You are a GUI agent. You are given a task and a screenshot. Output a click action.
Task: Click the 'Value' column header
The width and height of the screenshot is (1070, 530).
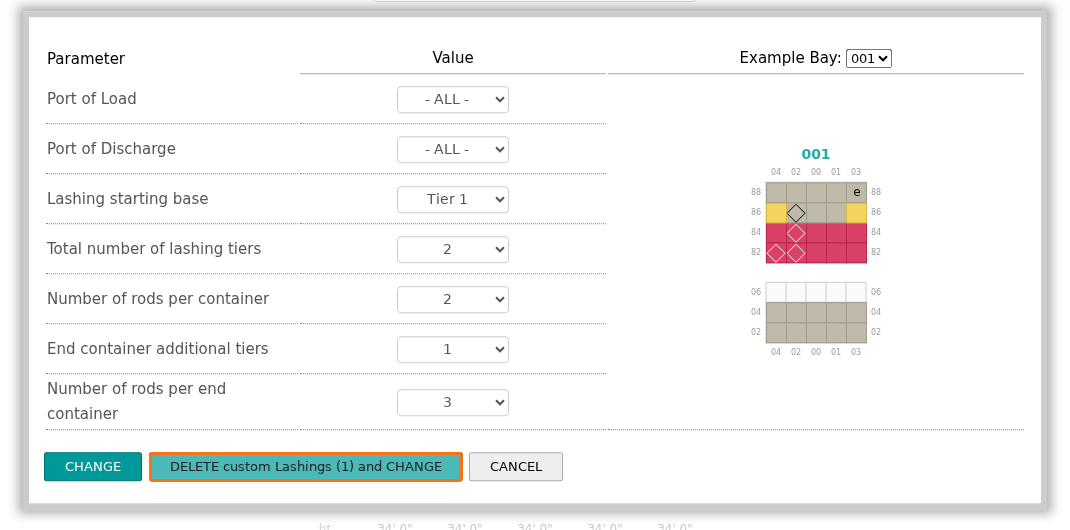453,58
